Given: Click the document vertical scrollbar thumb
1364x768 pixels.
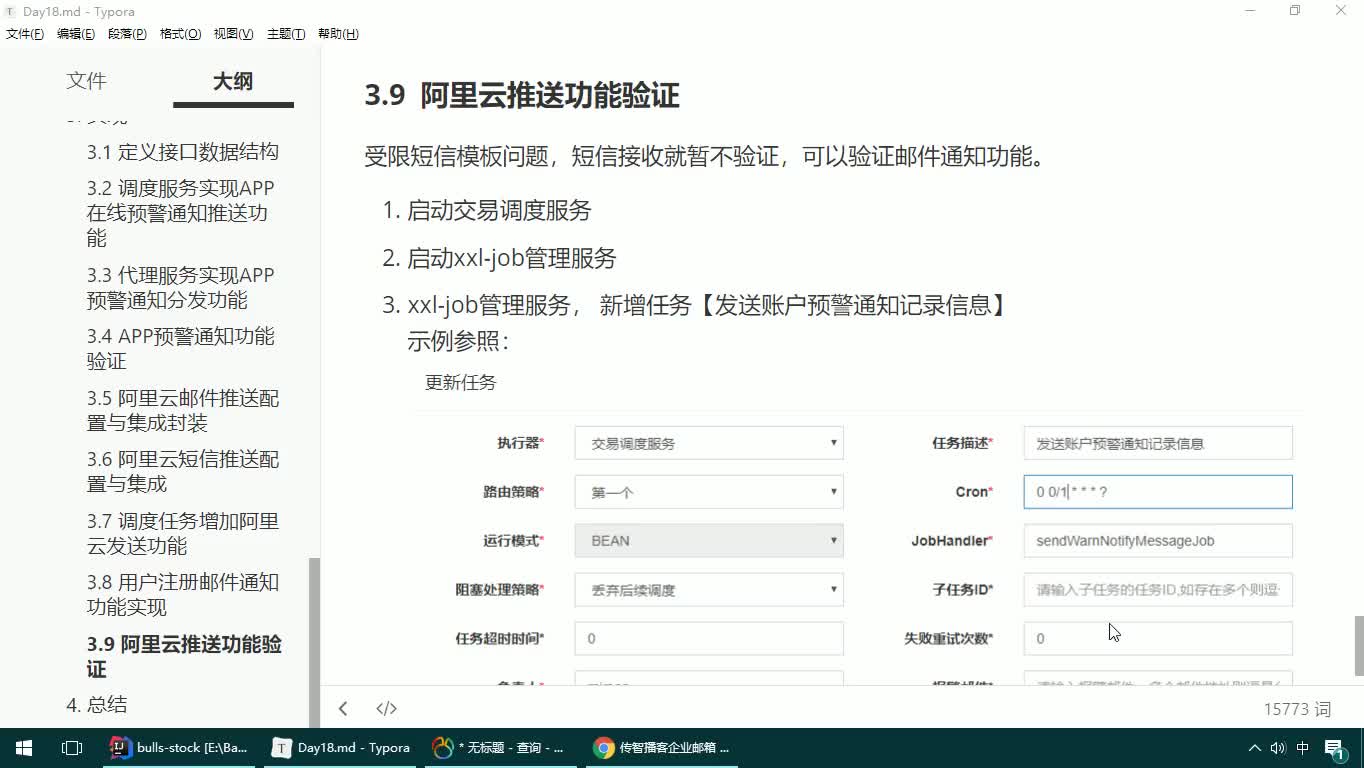Looking at the screenshot, I should (1358, 646).
